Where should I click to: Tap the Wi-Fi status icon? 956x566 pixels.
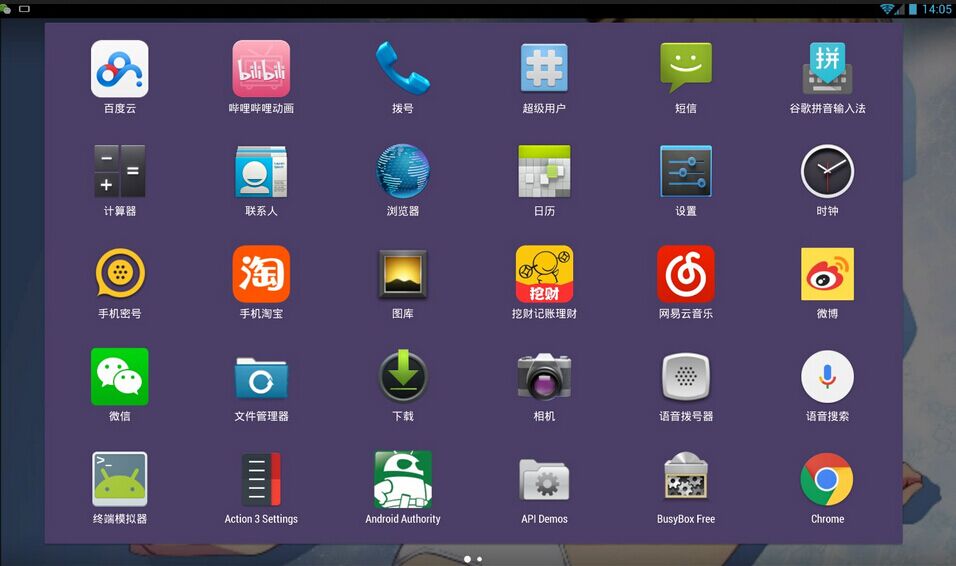click(886, 9)
